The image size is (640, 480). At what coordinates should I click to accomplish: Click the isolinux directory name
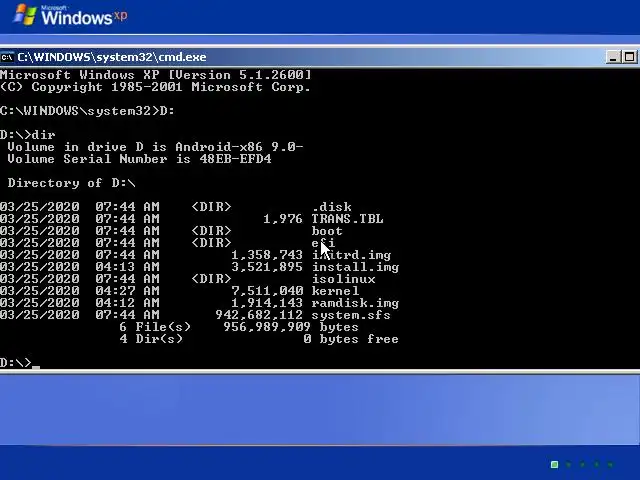pos(343,279)
